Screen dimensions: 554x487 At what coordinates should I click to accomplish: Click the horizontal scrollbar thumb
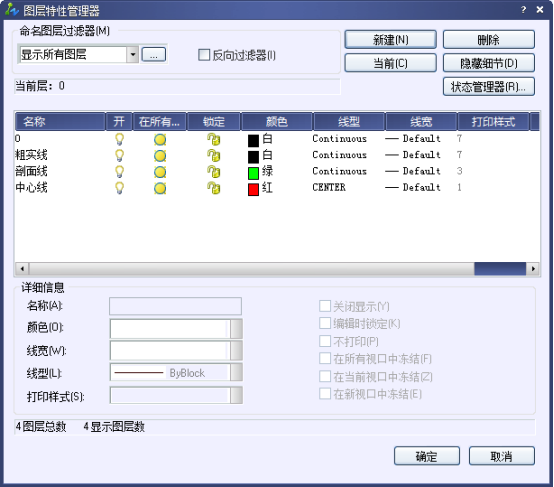(x=500, y=269)
